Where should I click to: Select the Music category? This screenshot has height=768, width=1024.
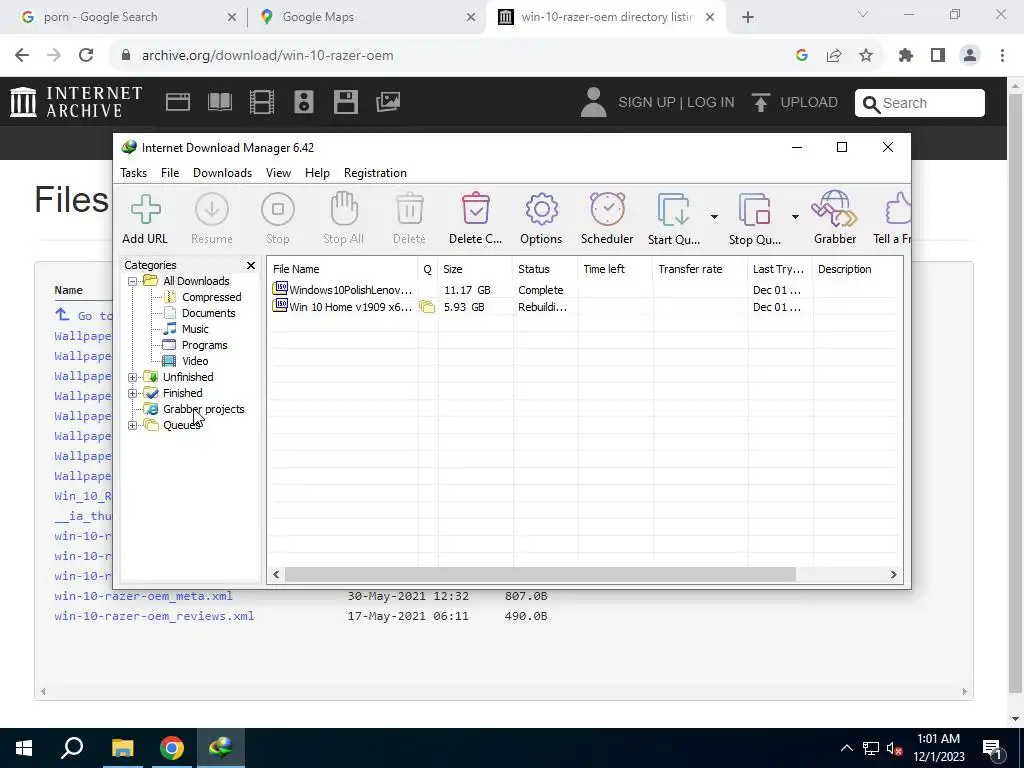[195, 329]
